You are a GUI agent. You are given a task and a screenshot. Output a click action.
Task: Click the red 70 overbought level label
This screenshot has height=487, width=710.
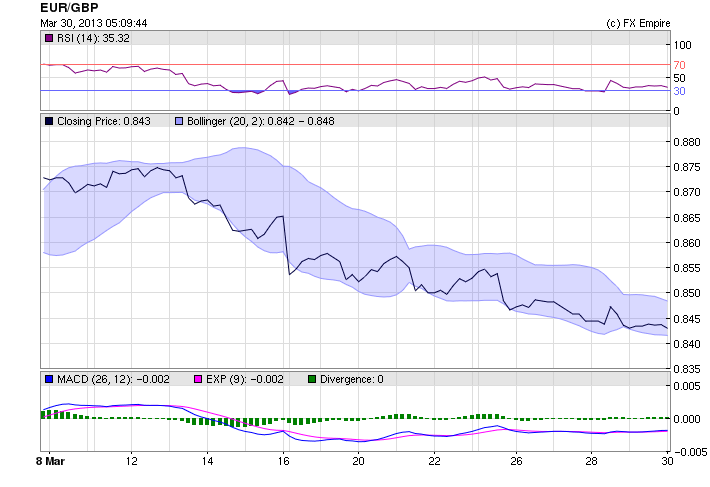pyautogui.click(x=678, y=64)
